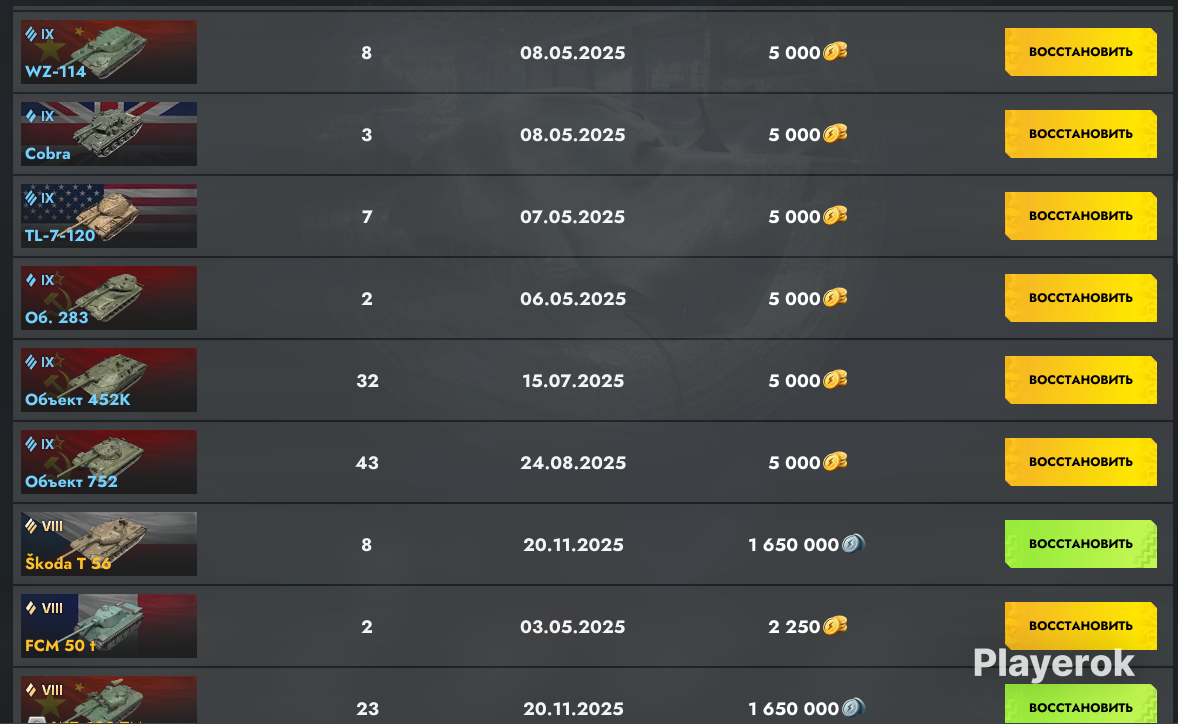Select the Объект 452К tank image

[109, 379]
